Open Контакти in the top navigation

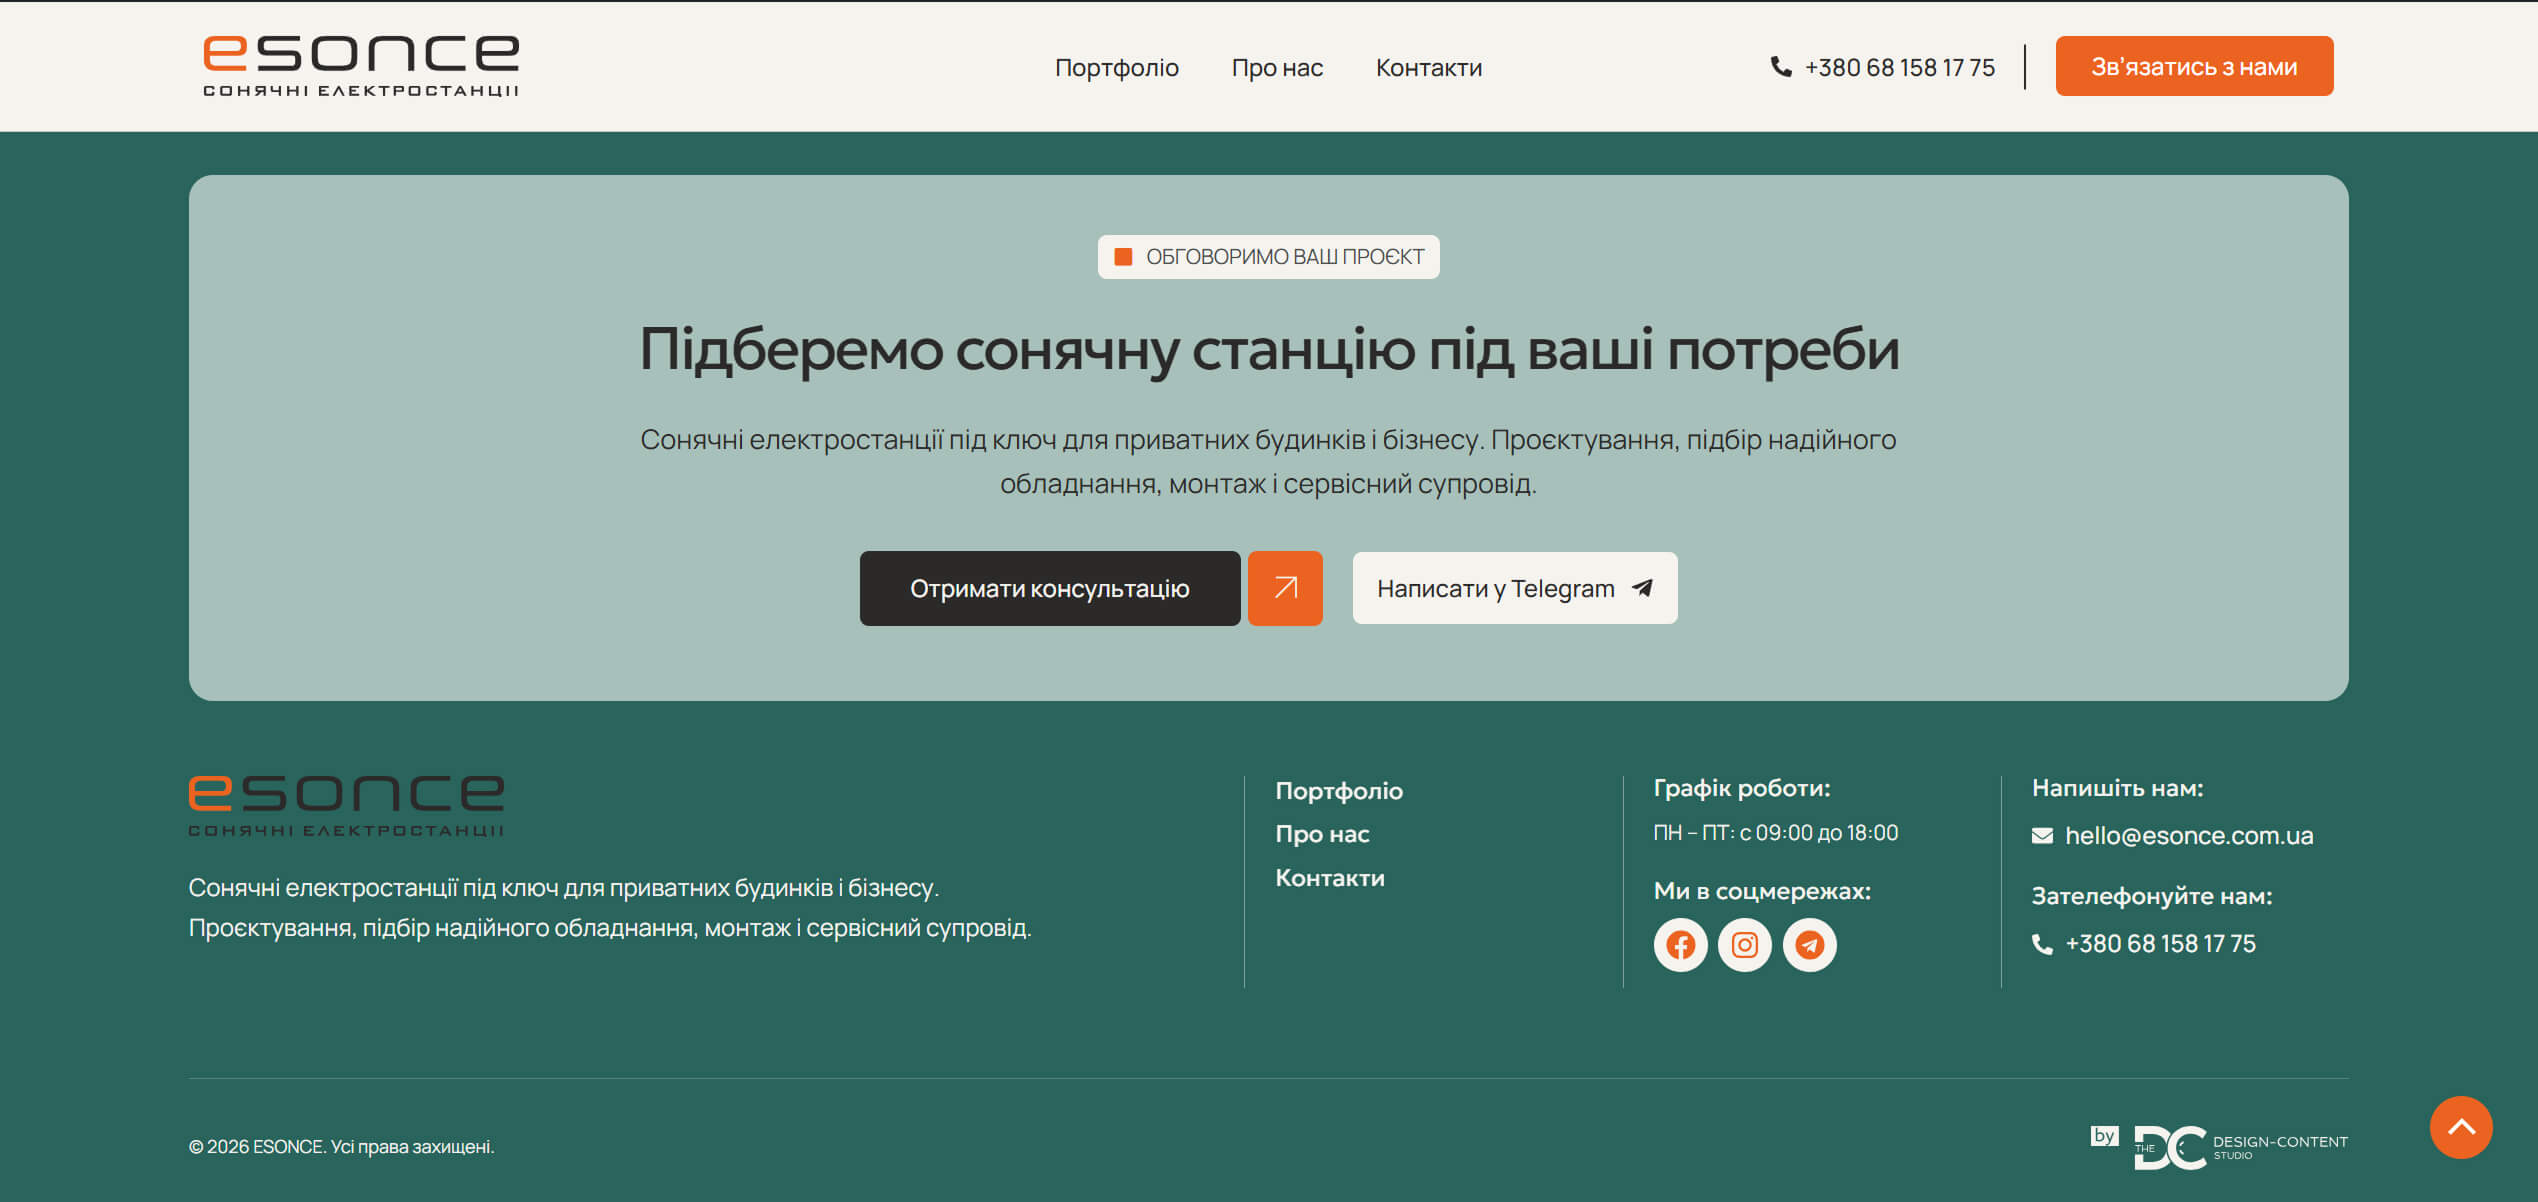tap(1429, 68)
